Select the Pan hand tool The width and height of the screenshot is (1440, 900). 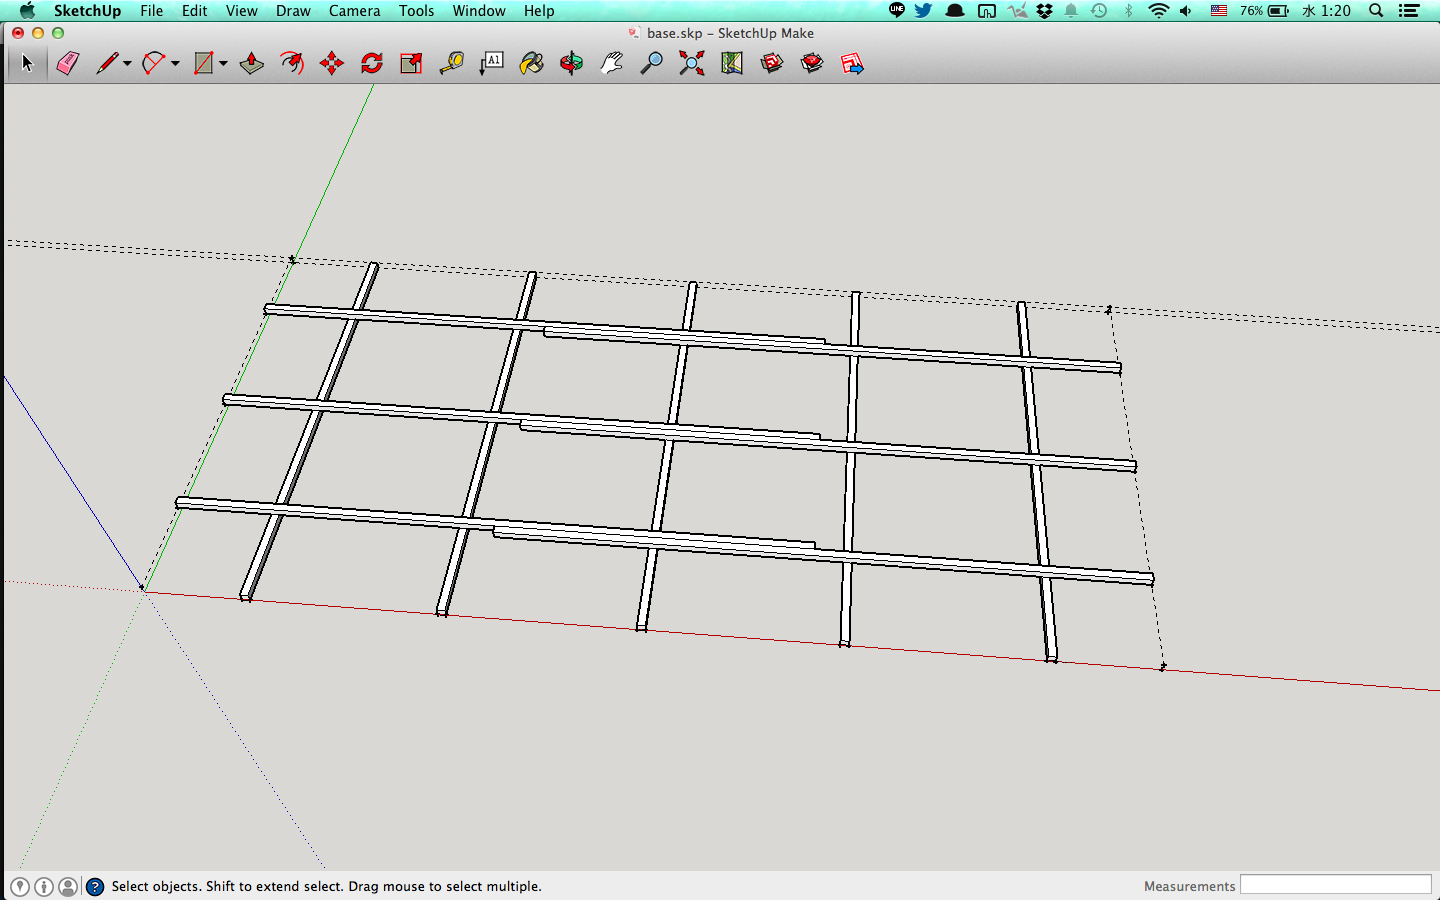click(x=611, y=64)
